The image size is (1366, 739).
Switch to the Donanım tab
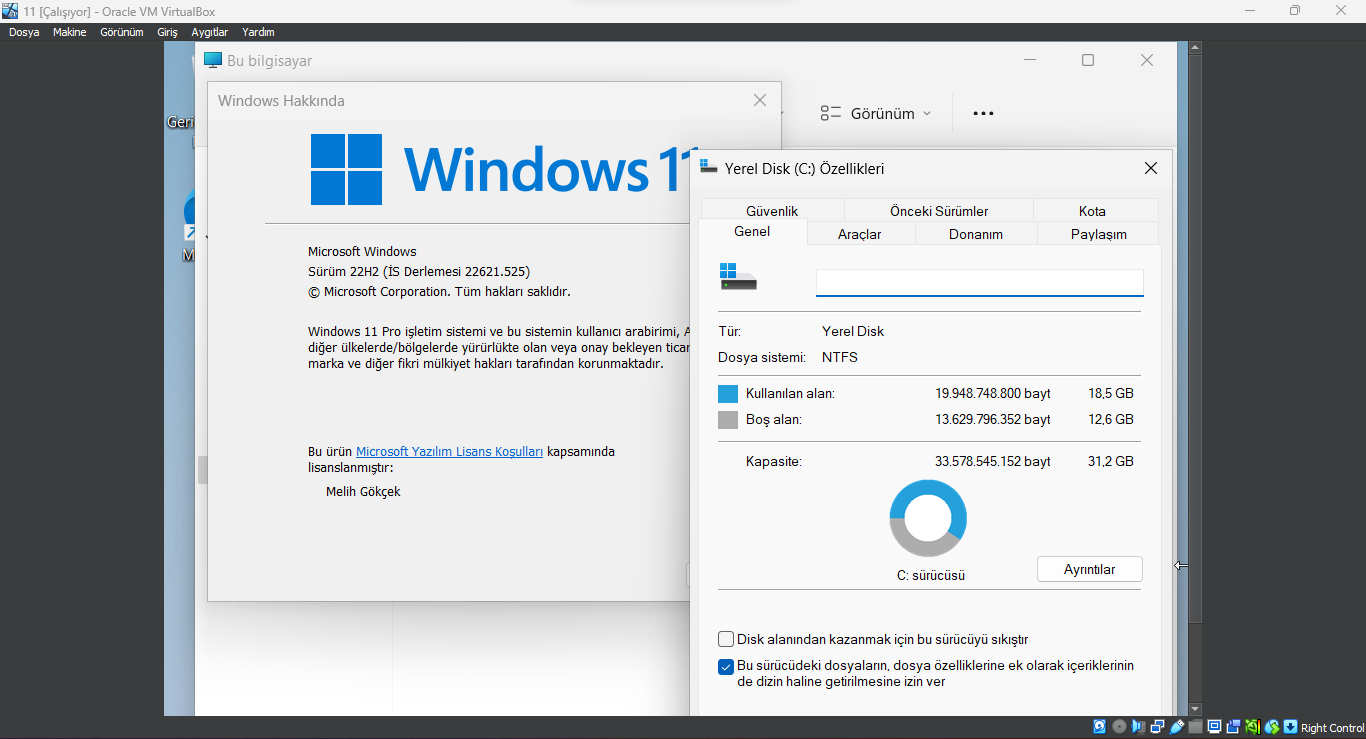click(x=976, y=234)
